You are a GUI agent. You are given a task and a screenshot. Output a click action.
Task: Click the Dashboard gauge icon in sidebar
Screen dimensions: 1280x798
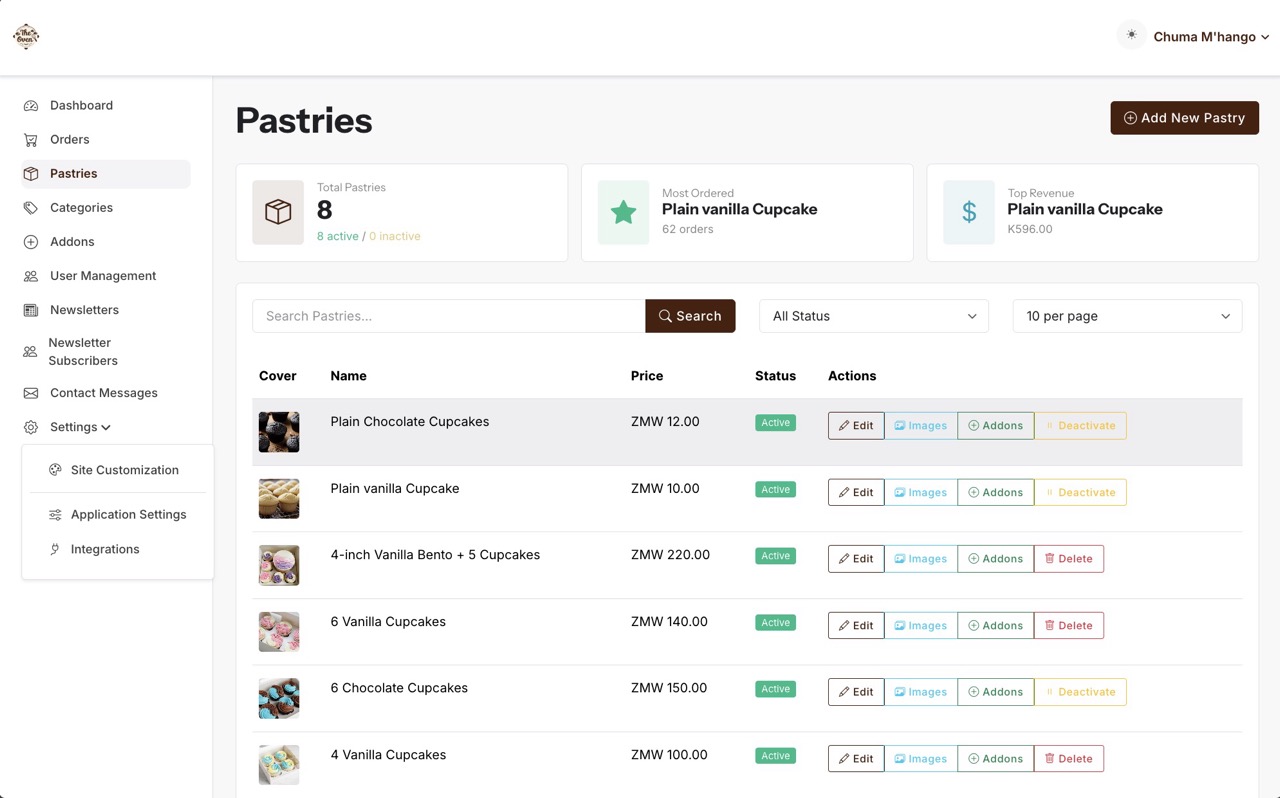[x=31, y=106]
